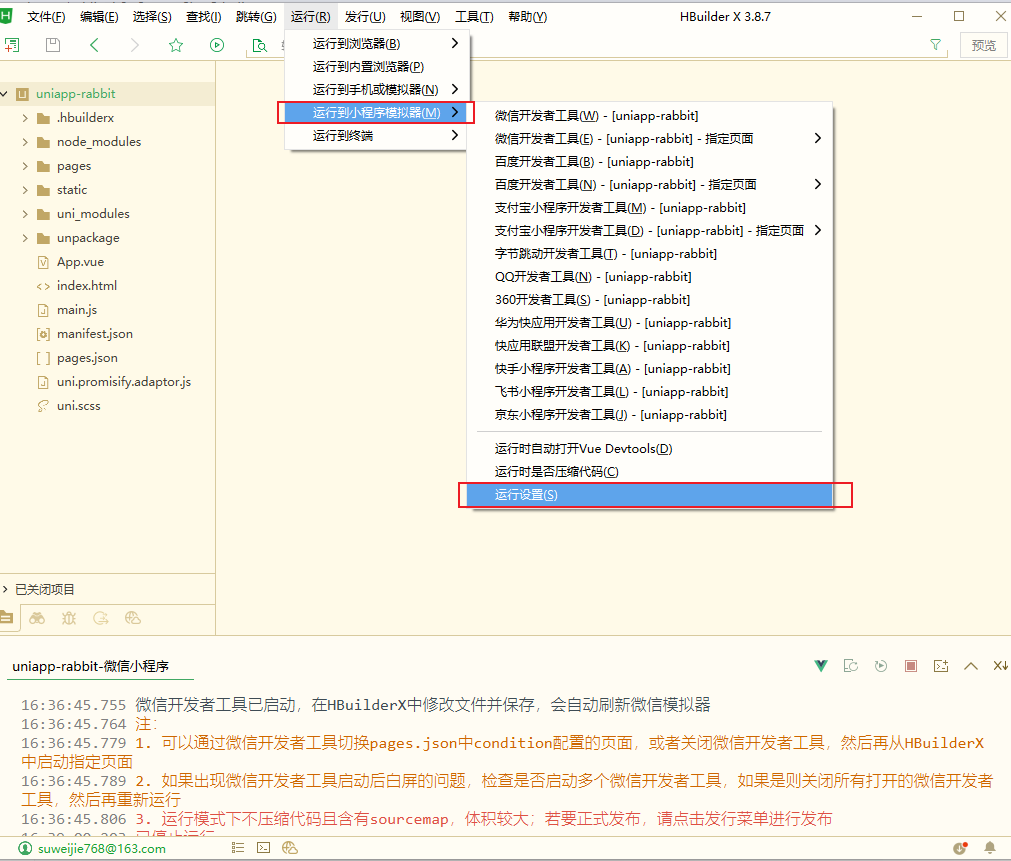Click the notification bell in status bar

[990, 847]
